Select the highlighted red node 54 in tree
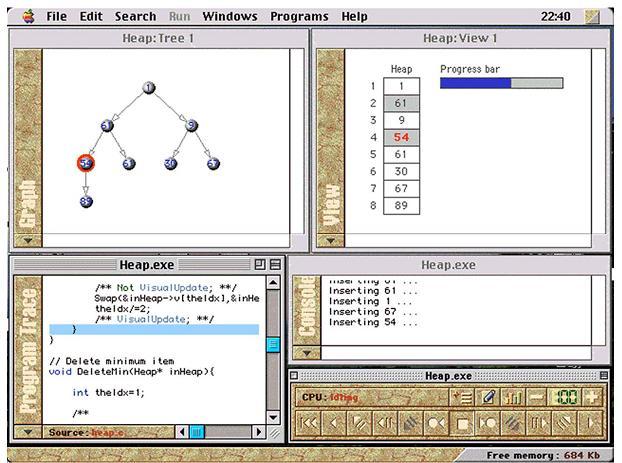Screen dimensions: 622x463 (86, 163)
